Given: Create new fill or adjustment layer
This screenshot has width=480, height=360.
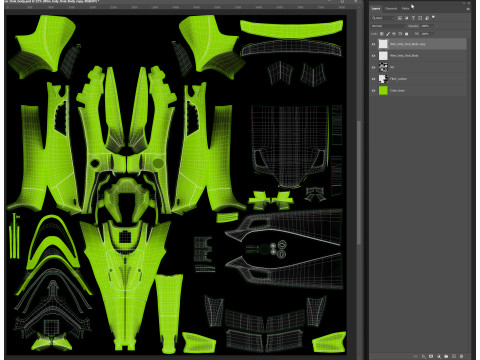Looking at the screenshot, I should (439, 356).
